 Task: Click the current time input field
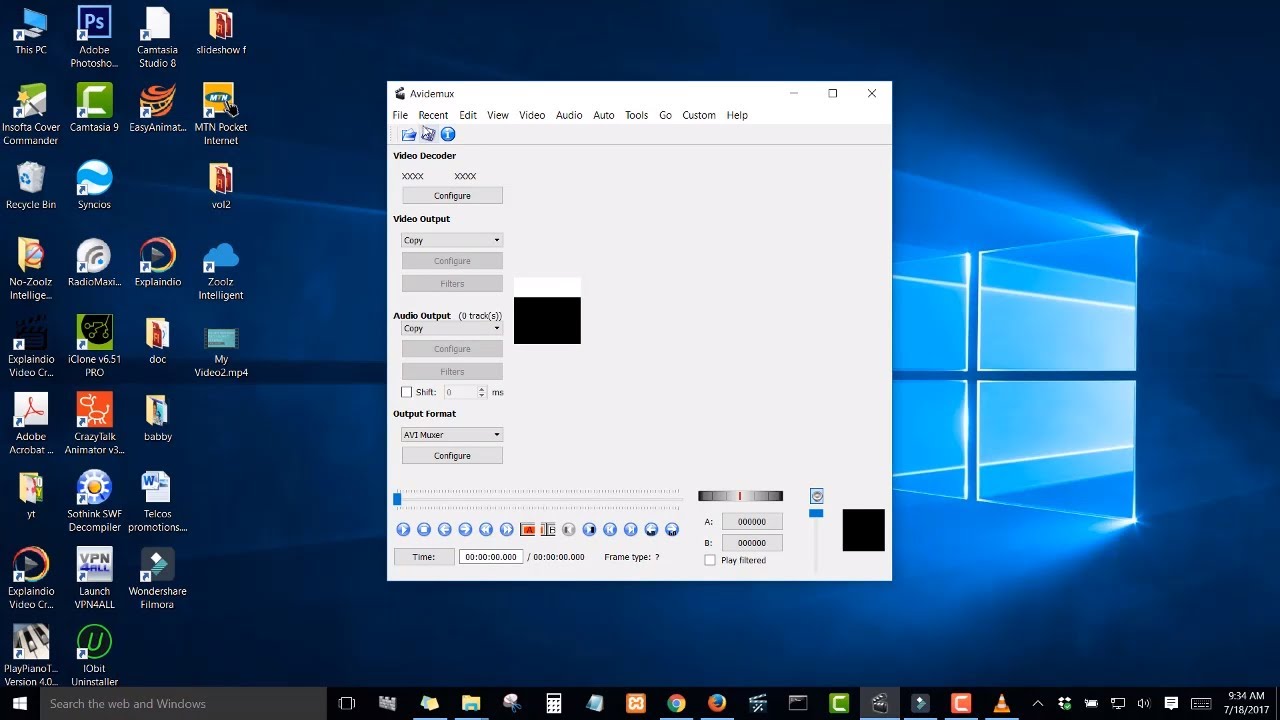coord(491,557)
